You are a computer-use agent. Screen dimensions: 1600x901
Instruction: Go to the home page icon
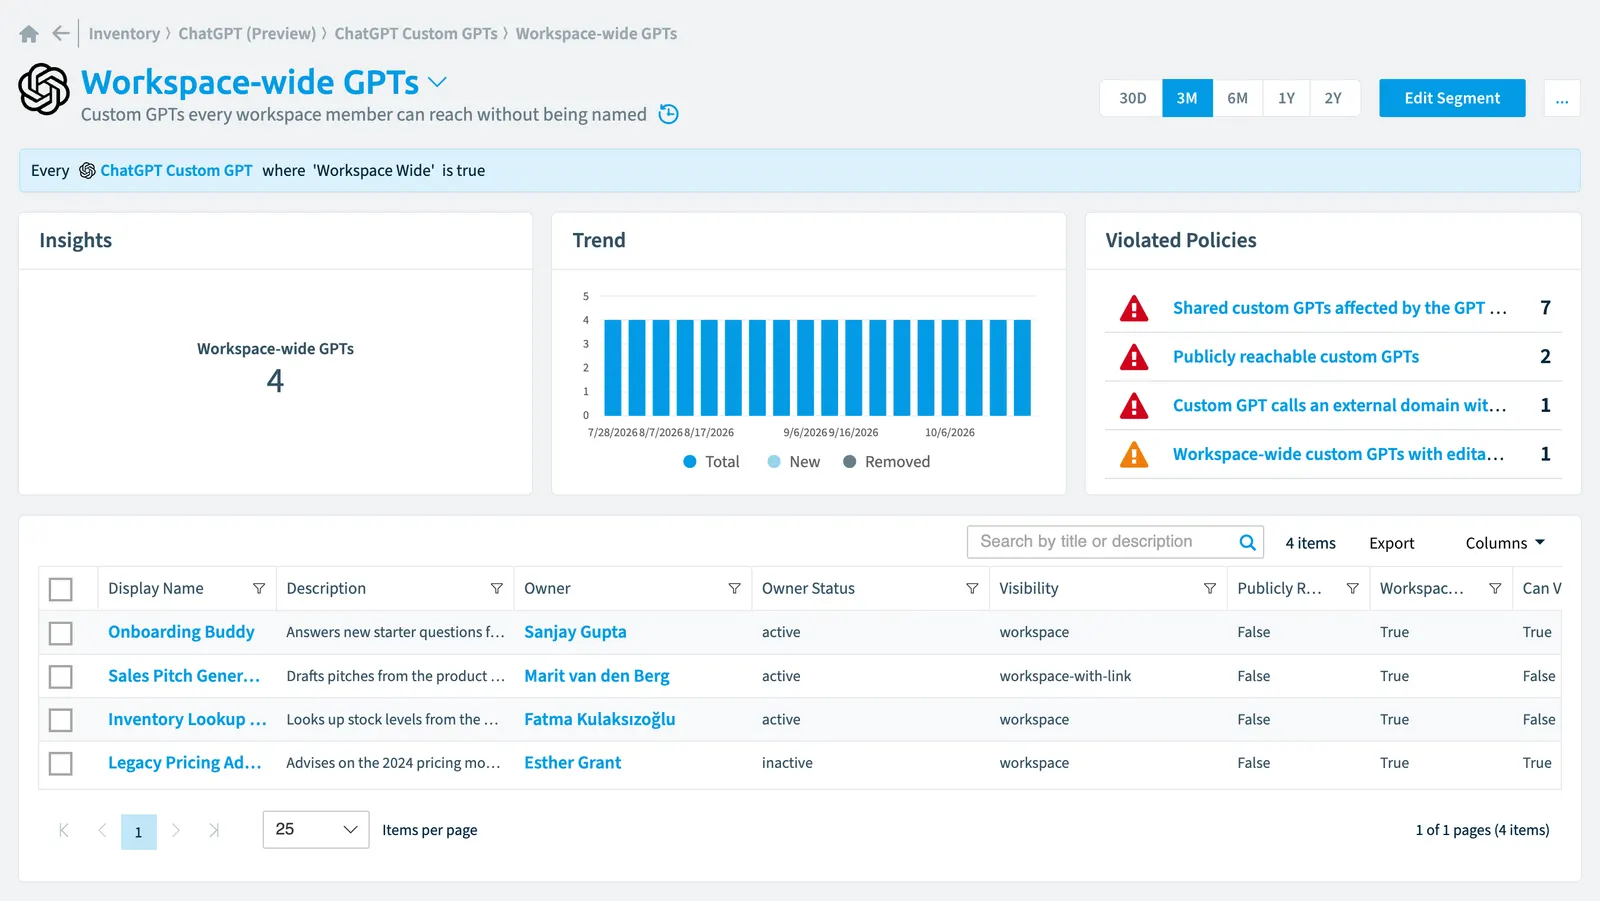tap(29, 34)
